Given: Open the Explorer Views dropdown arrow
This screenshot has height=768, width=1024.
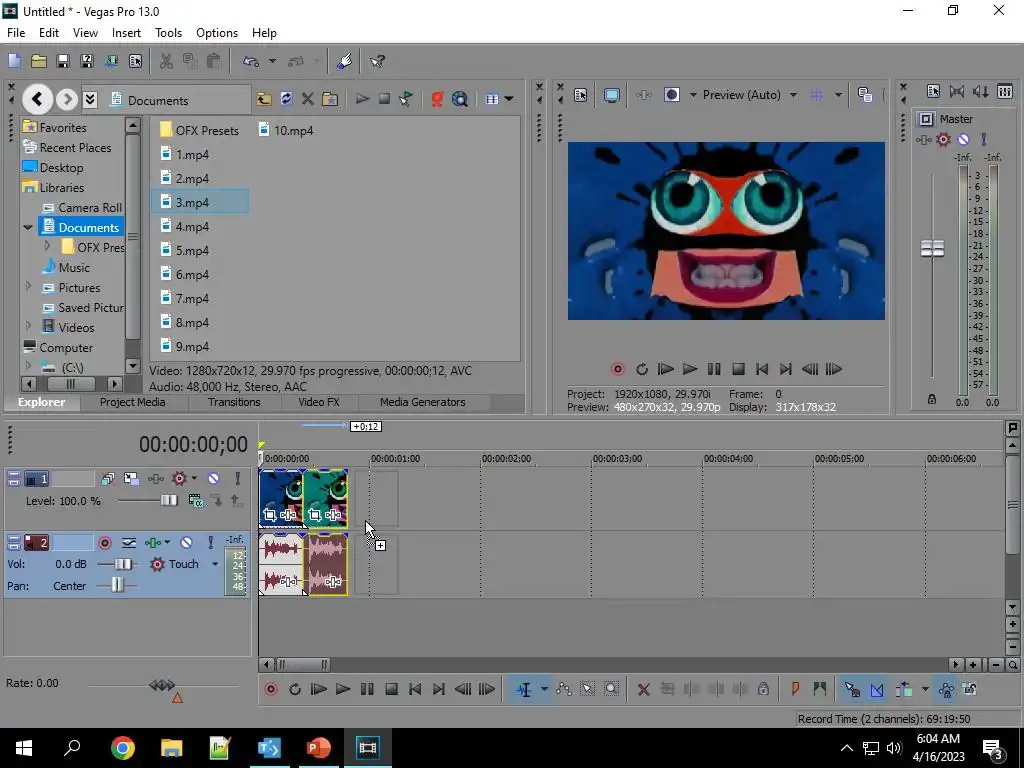Looking at the screenshot, I should pos(509,99).
